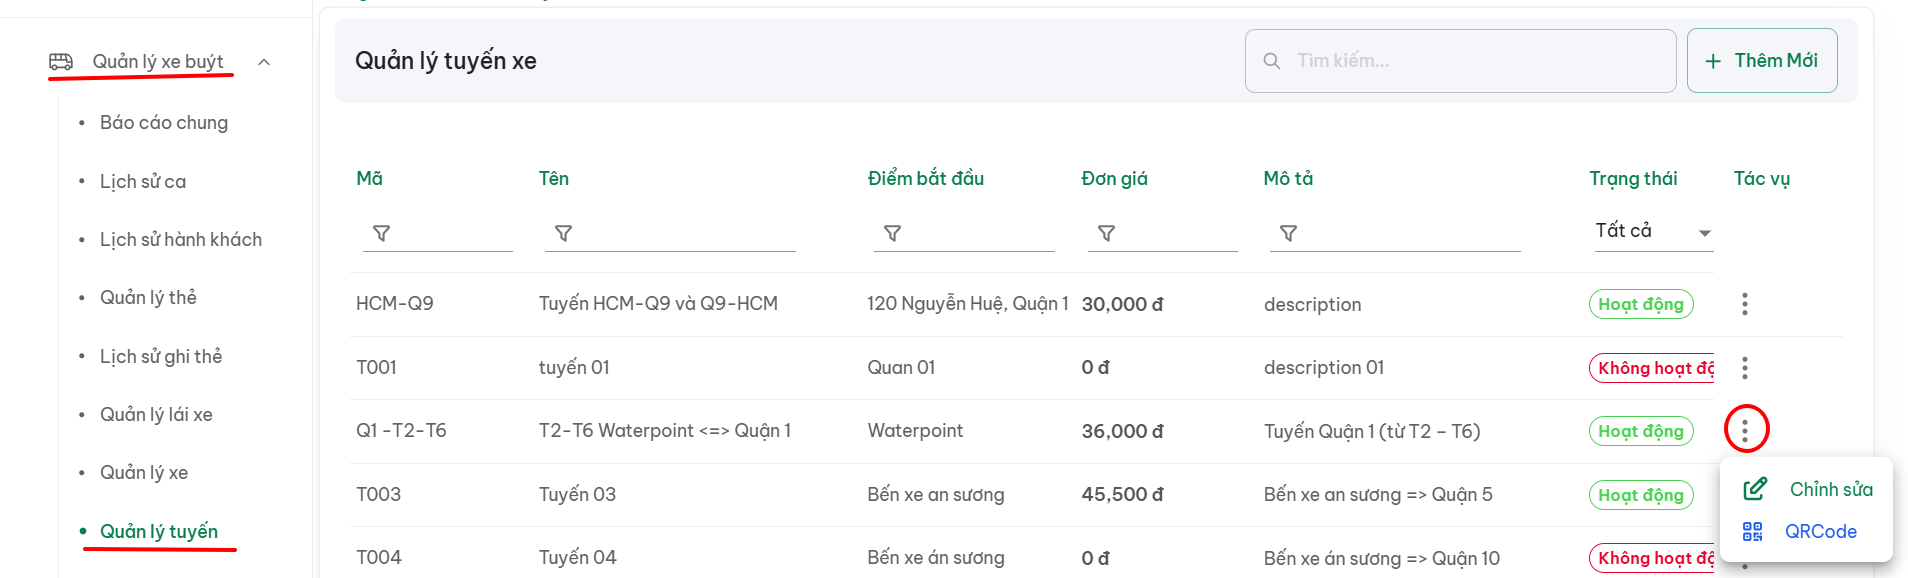The width and height of the screenshot is (1908, 578).
Task: Click the filter icon under Tên column
Action: [564, 233]
